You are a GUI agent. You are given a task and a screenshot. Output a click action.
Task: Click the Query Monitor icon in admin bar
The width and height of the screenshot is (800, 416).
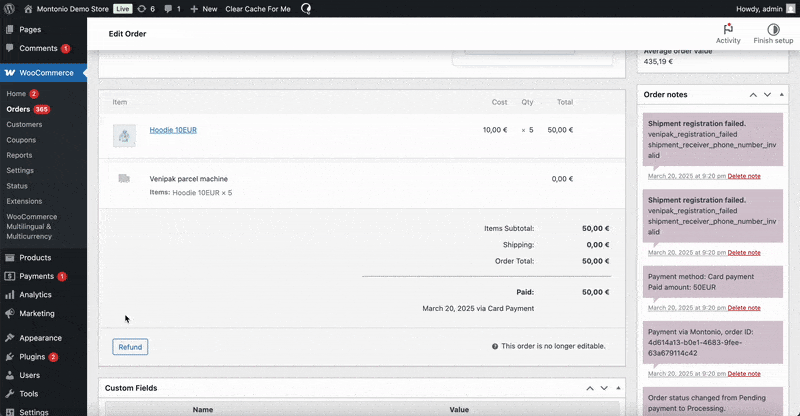click(306, 9)
